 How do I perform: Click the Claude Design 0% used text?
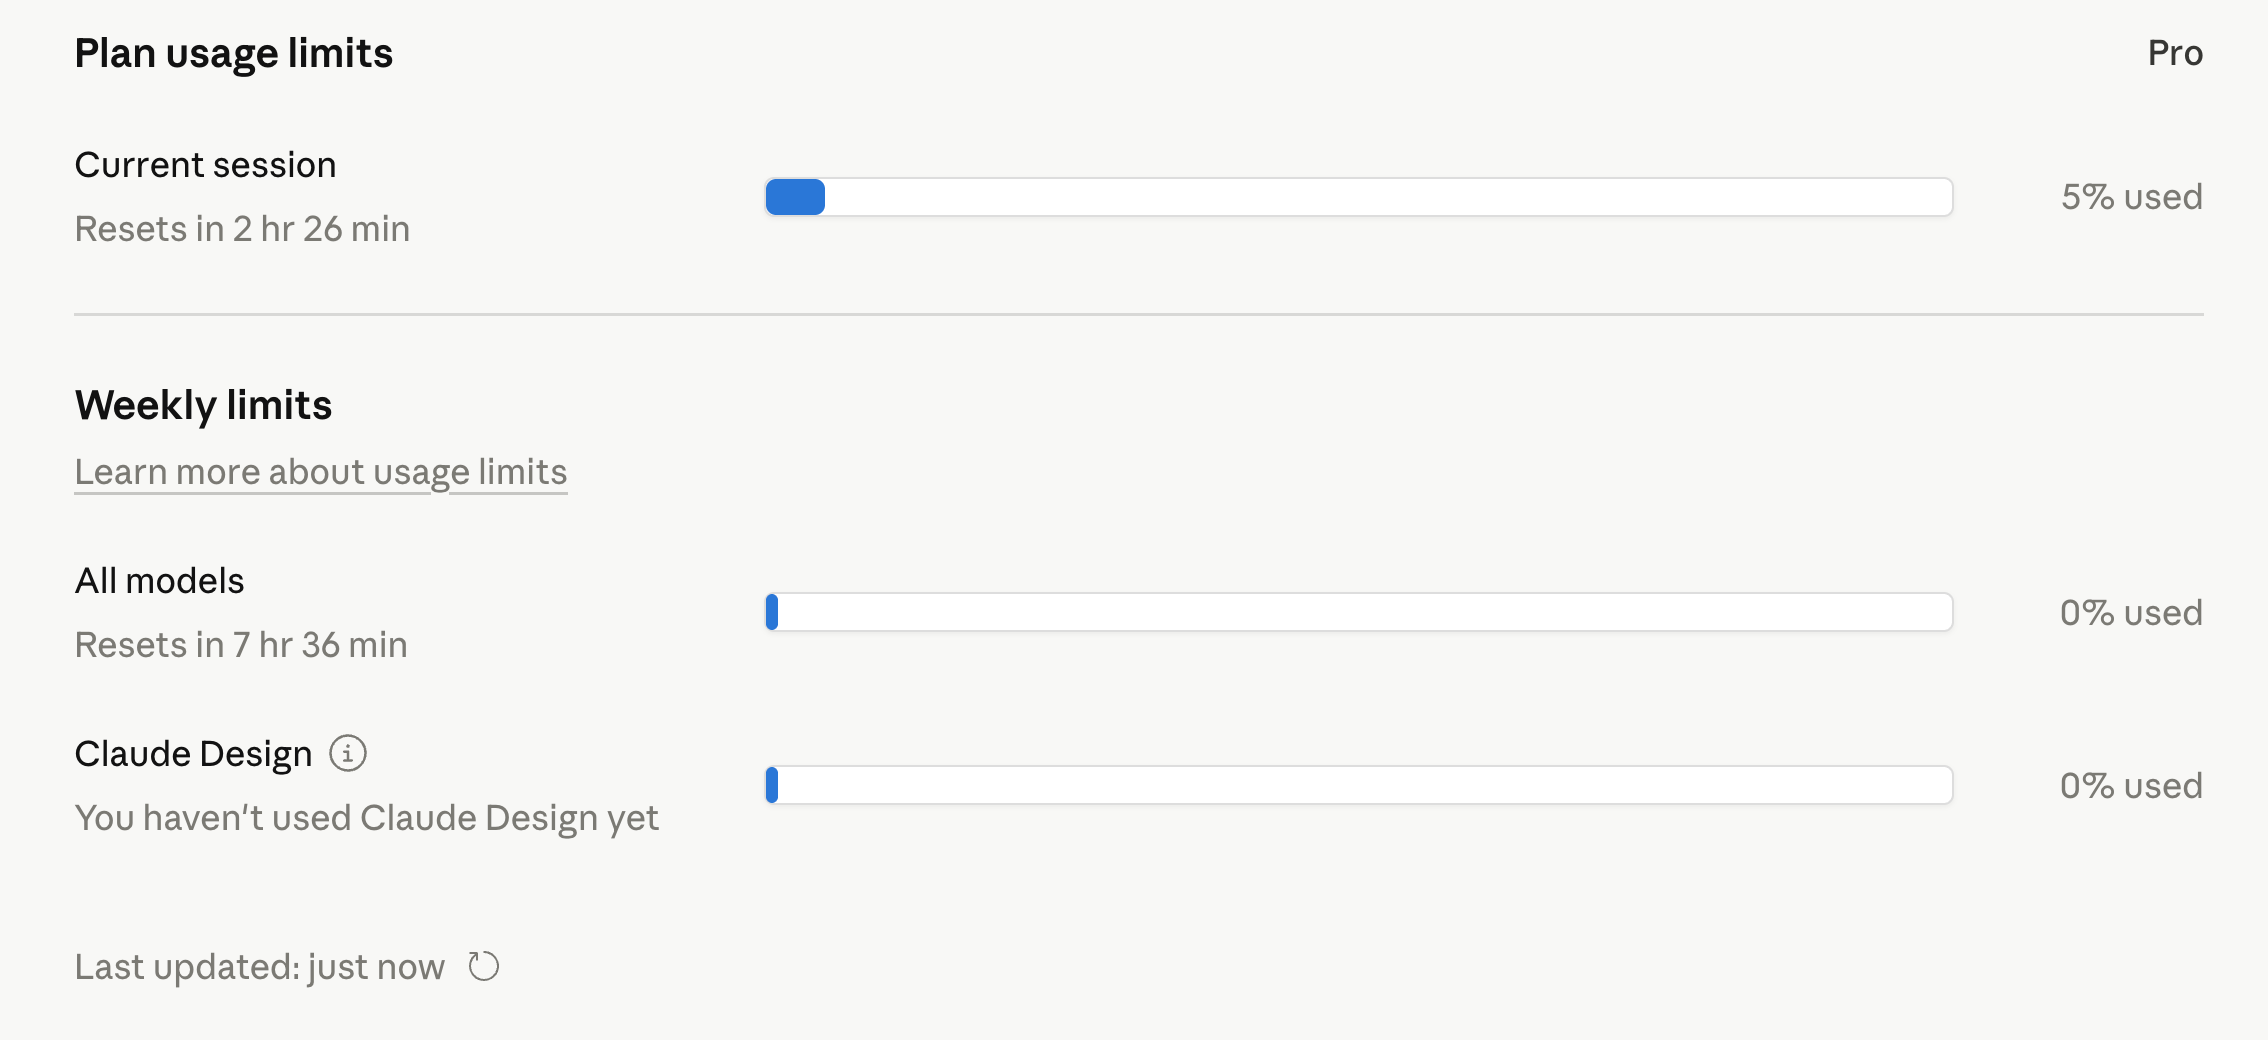[x=2131, y=785]
